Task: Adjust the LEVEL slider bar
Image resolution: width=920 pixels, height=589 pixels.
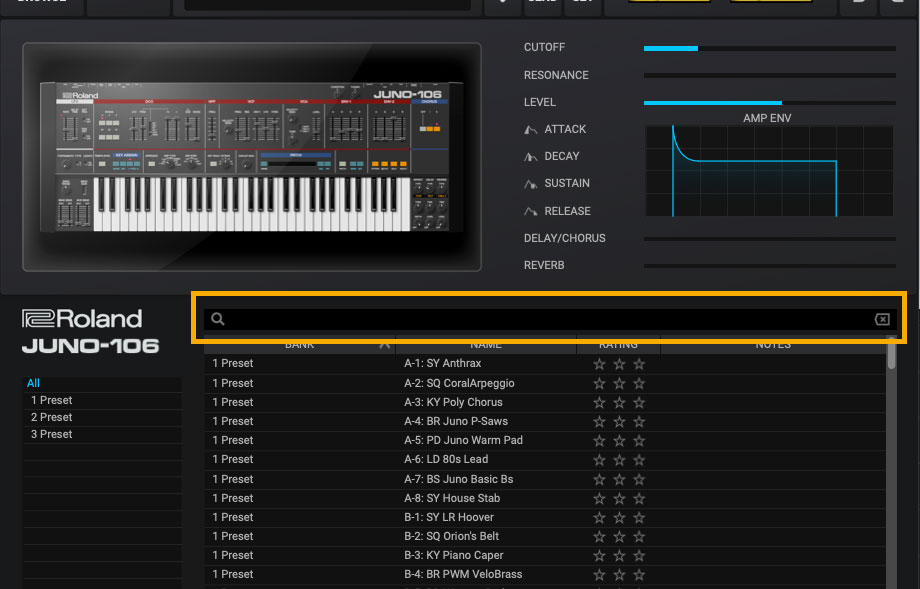Action: [x=769, y=103]
